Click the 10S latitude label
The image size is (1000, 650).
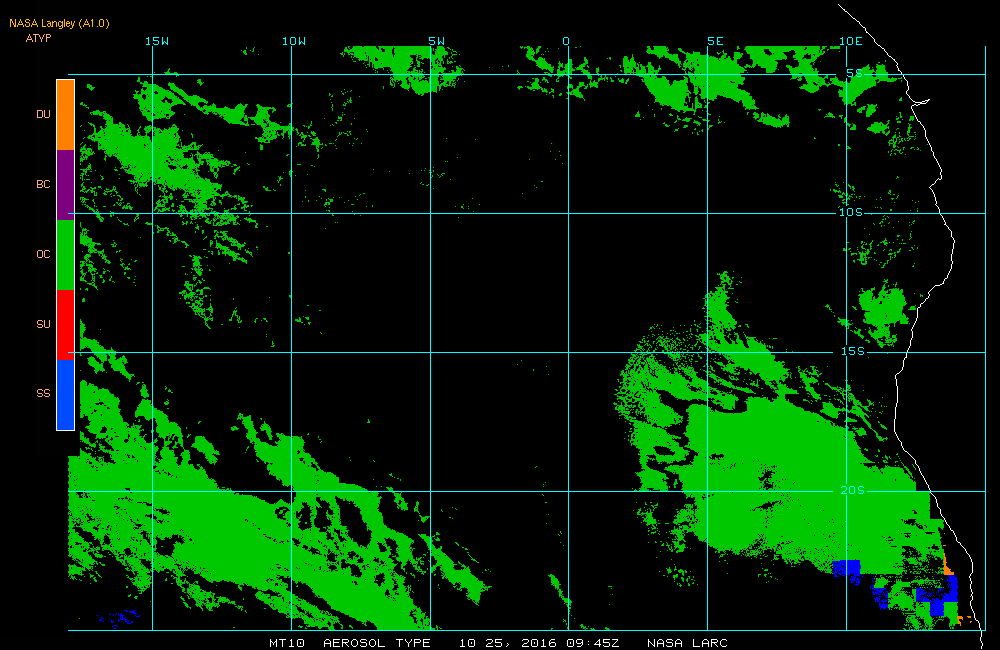point(851,212)
